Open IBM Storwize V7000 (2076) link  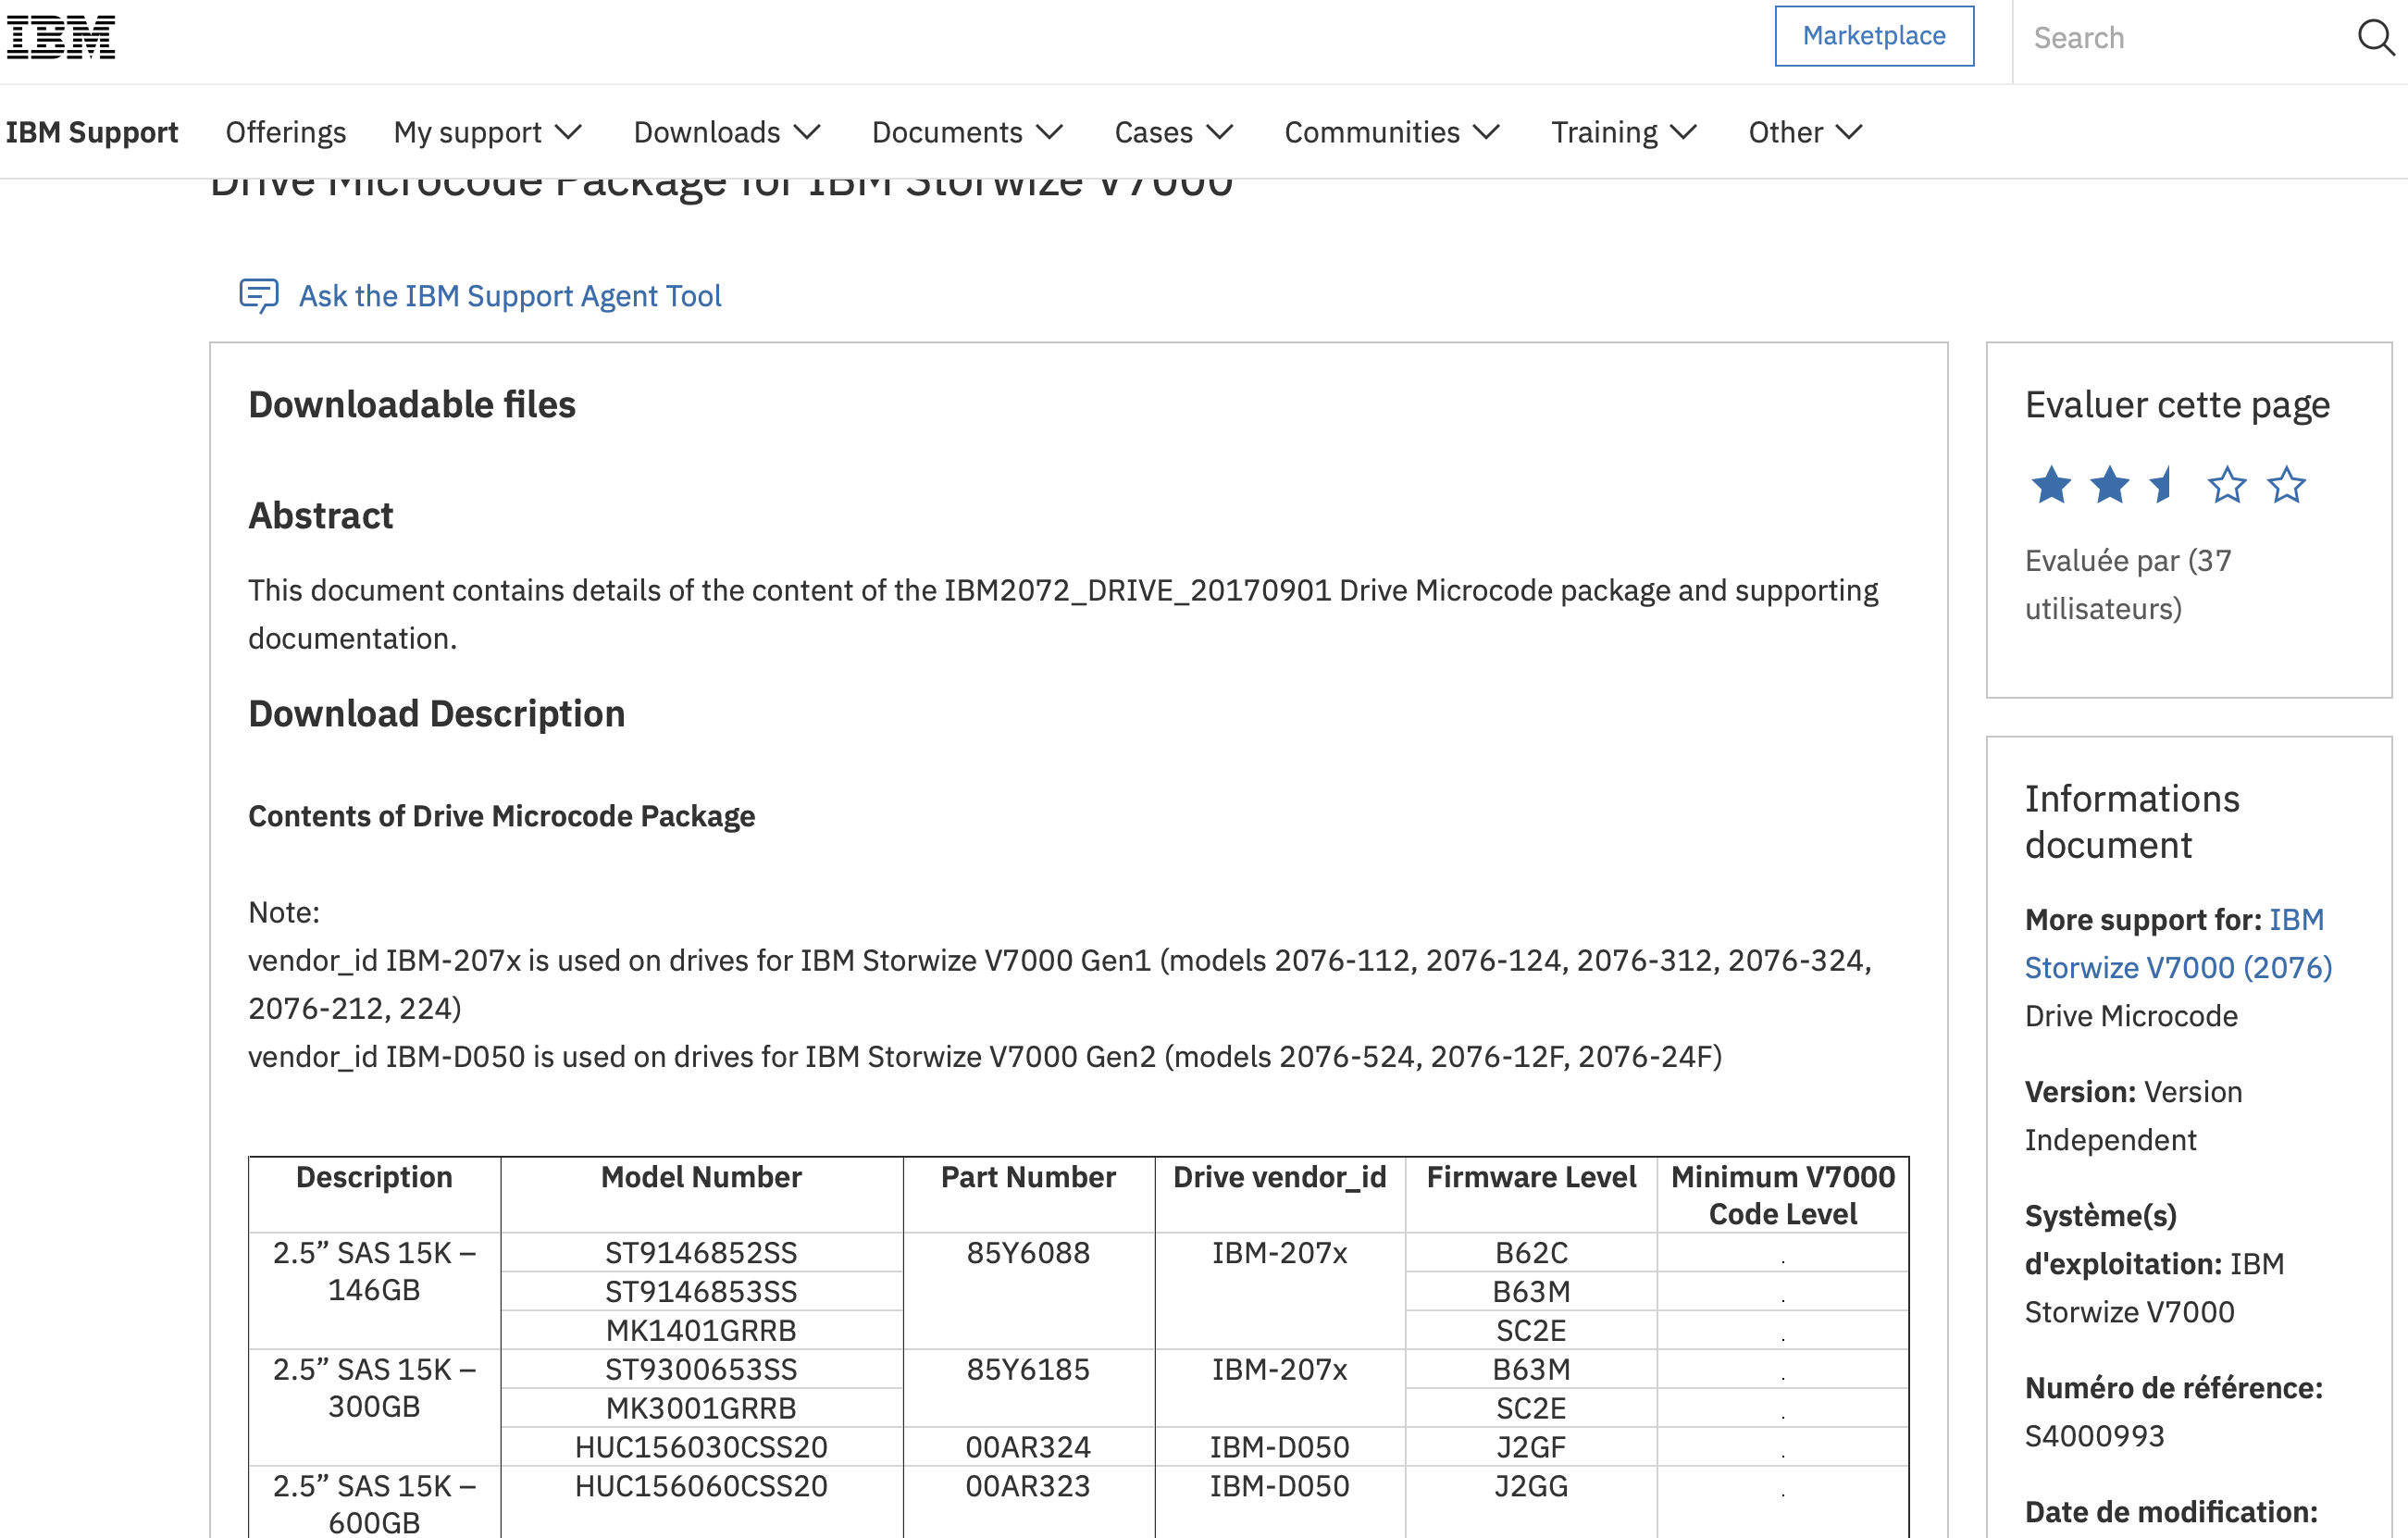[x=2177, y=967]
